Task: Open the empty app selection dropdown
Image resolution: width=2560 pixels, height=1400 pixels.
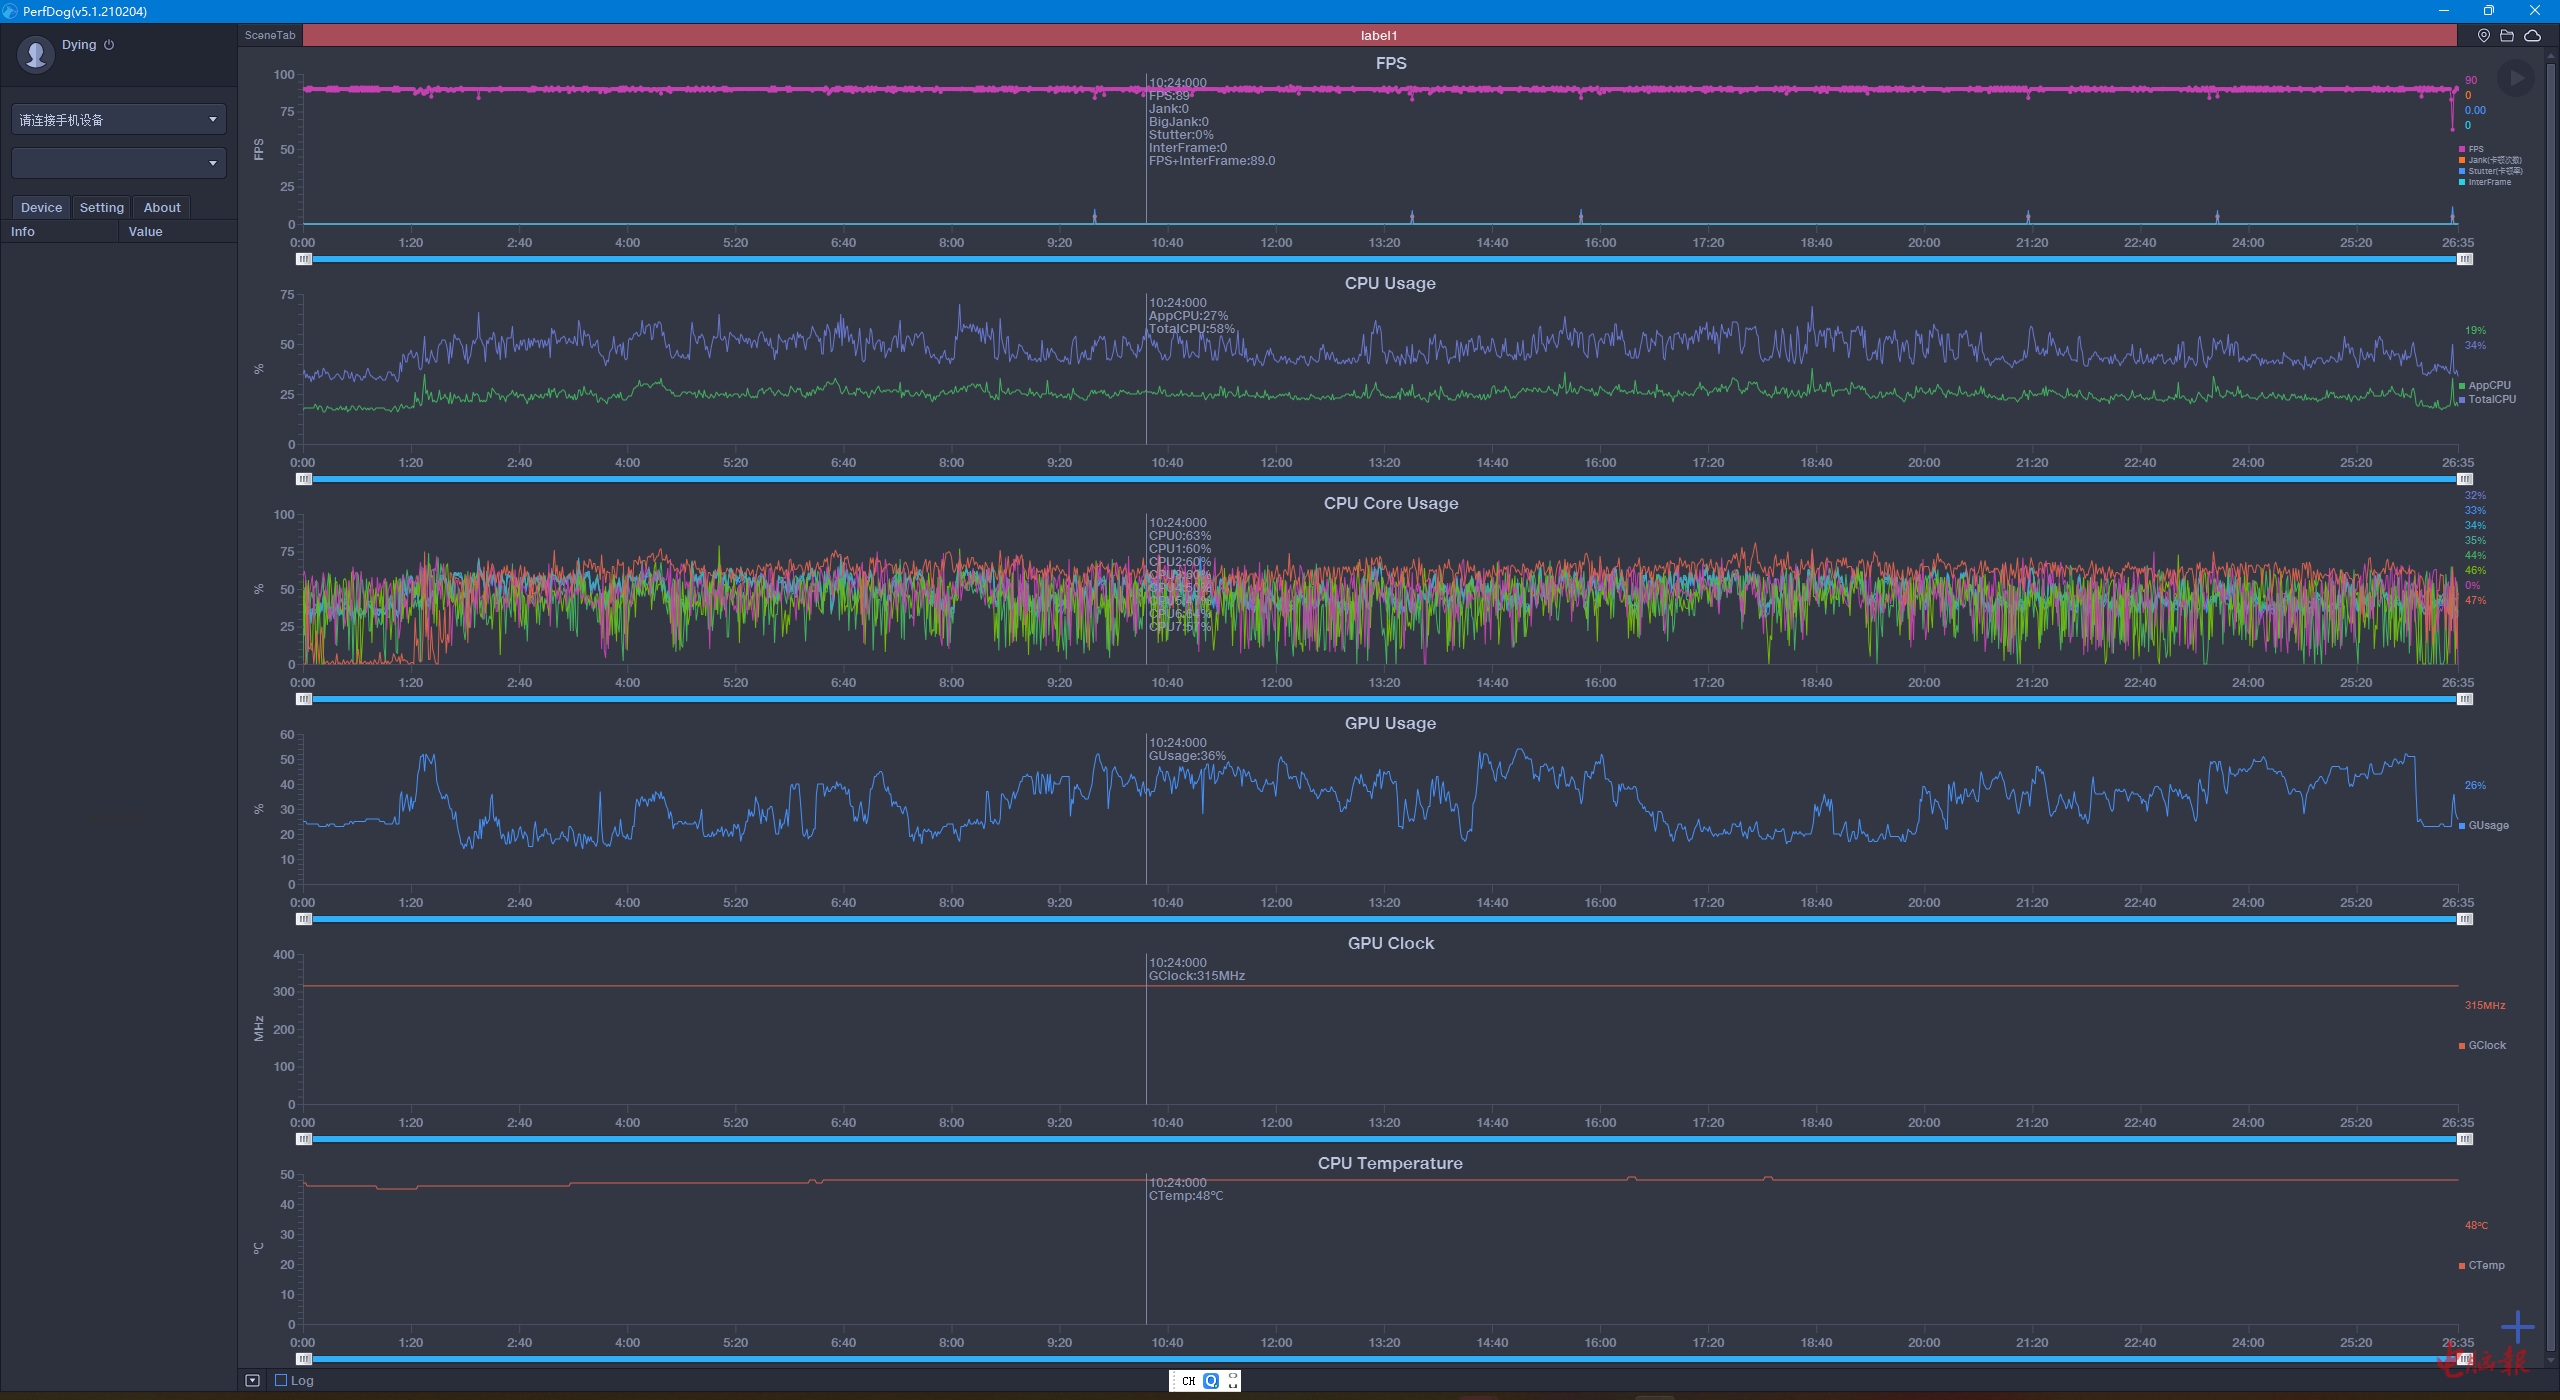Action: coord(118,162)
